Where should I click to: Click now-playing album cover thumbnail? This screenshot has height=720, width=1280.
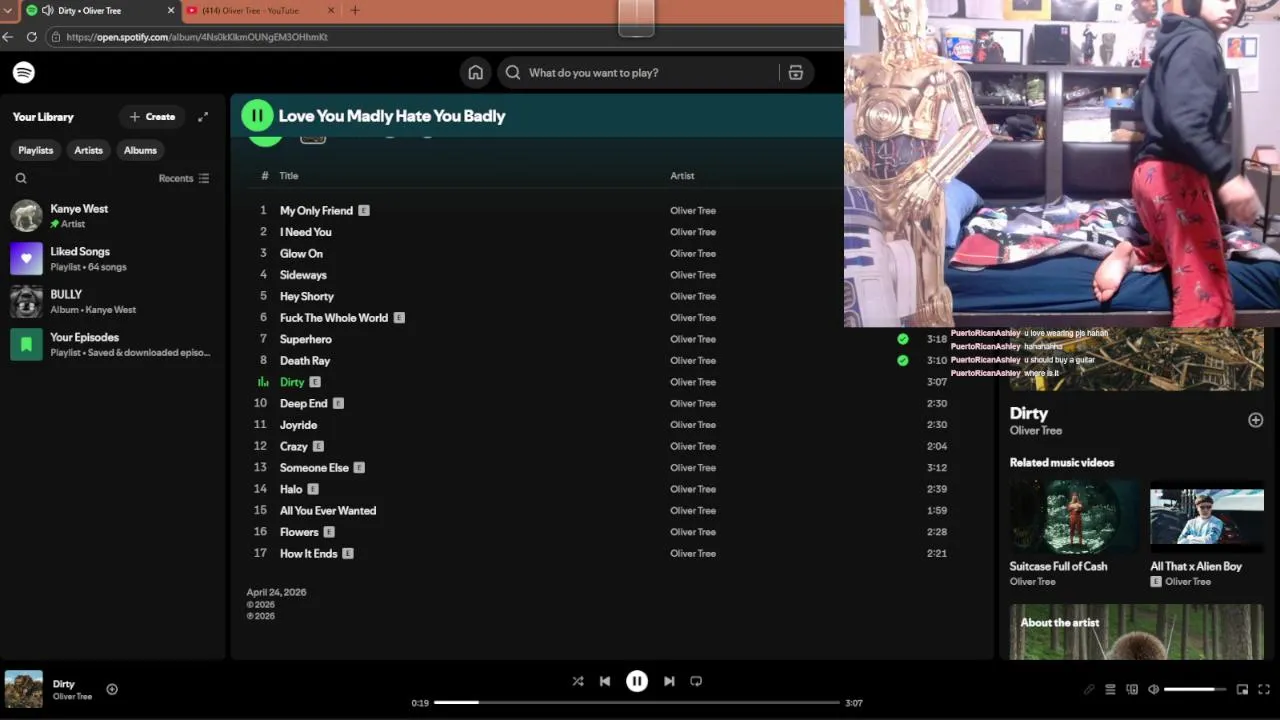tap(24, 689)
